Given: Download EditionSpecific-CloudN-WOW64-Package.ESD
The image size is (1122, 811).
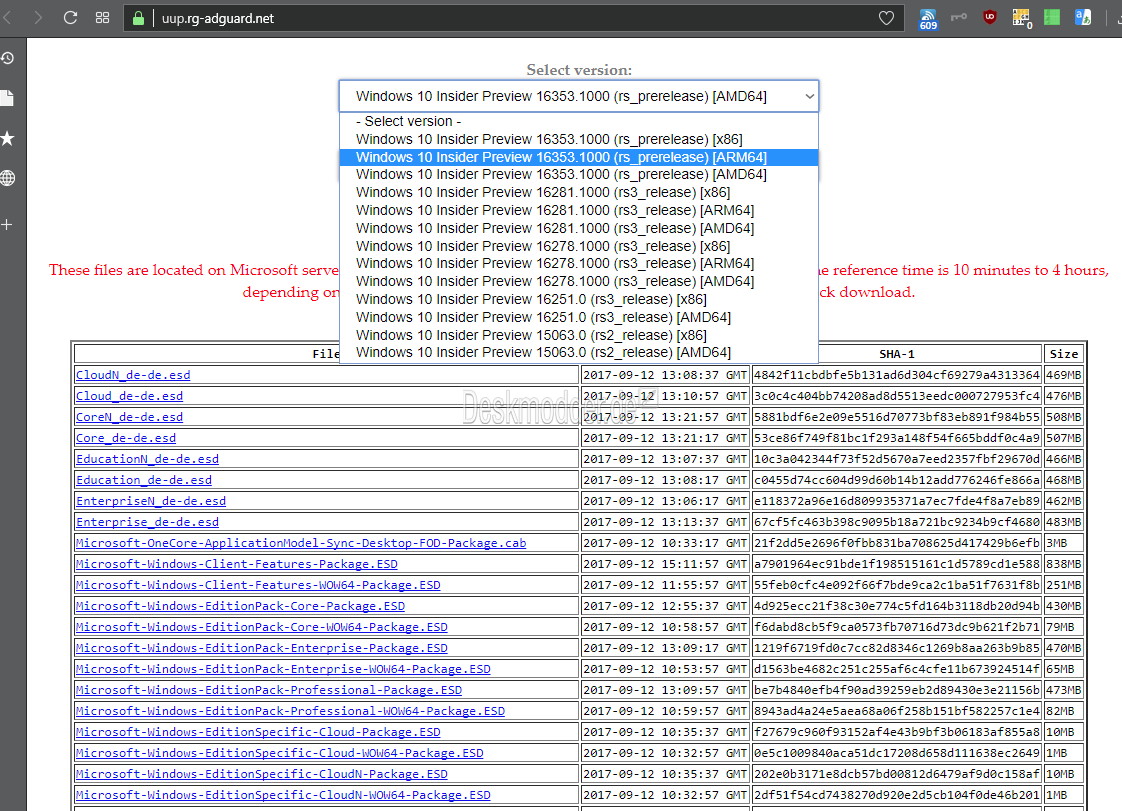Looking at the screenshot, I should (283, 795).
